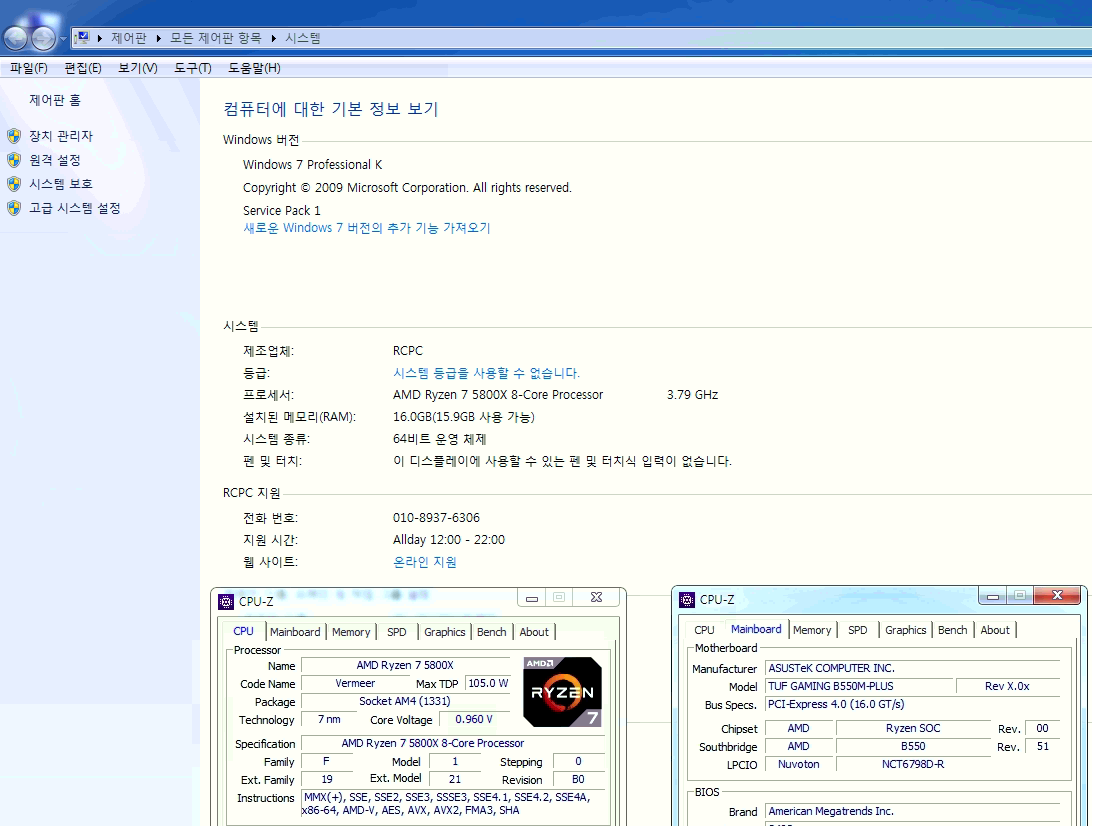1093x826 pixels.
Task: Click shield icon next to 고급 시스템 설정
Action: click(14, 208)
